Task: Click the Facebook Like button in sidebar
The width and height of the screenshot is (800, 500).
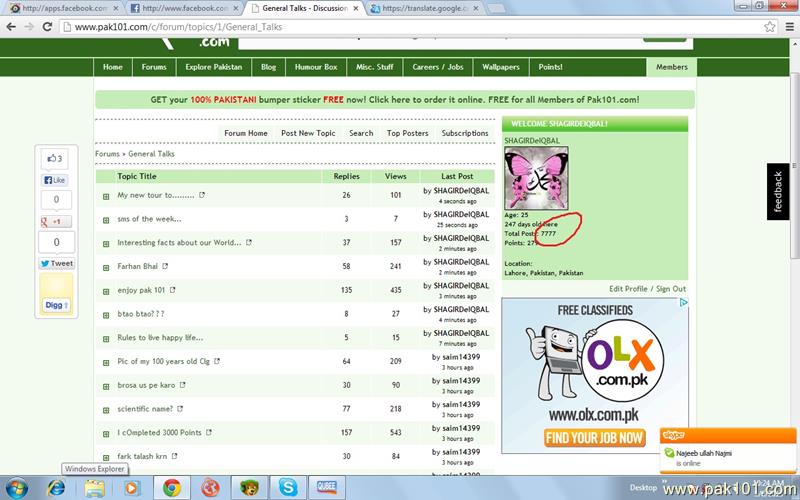Action: (56, 180)
